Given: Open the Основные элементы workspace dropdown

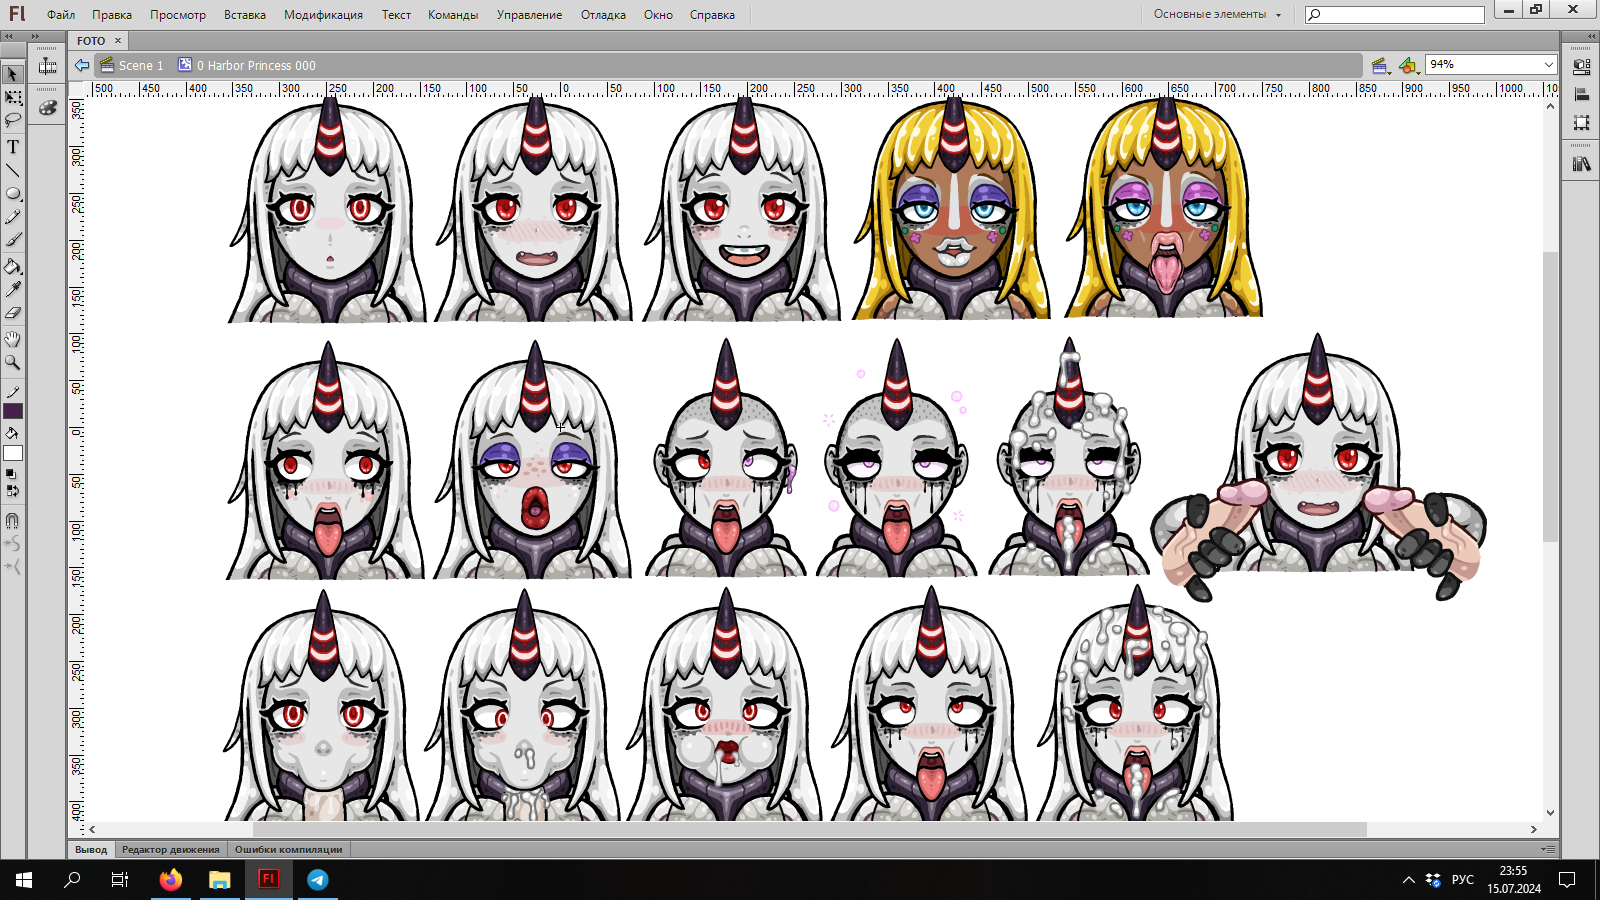Looking at the screenshot, I should (1217, 14).
